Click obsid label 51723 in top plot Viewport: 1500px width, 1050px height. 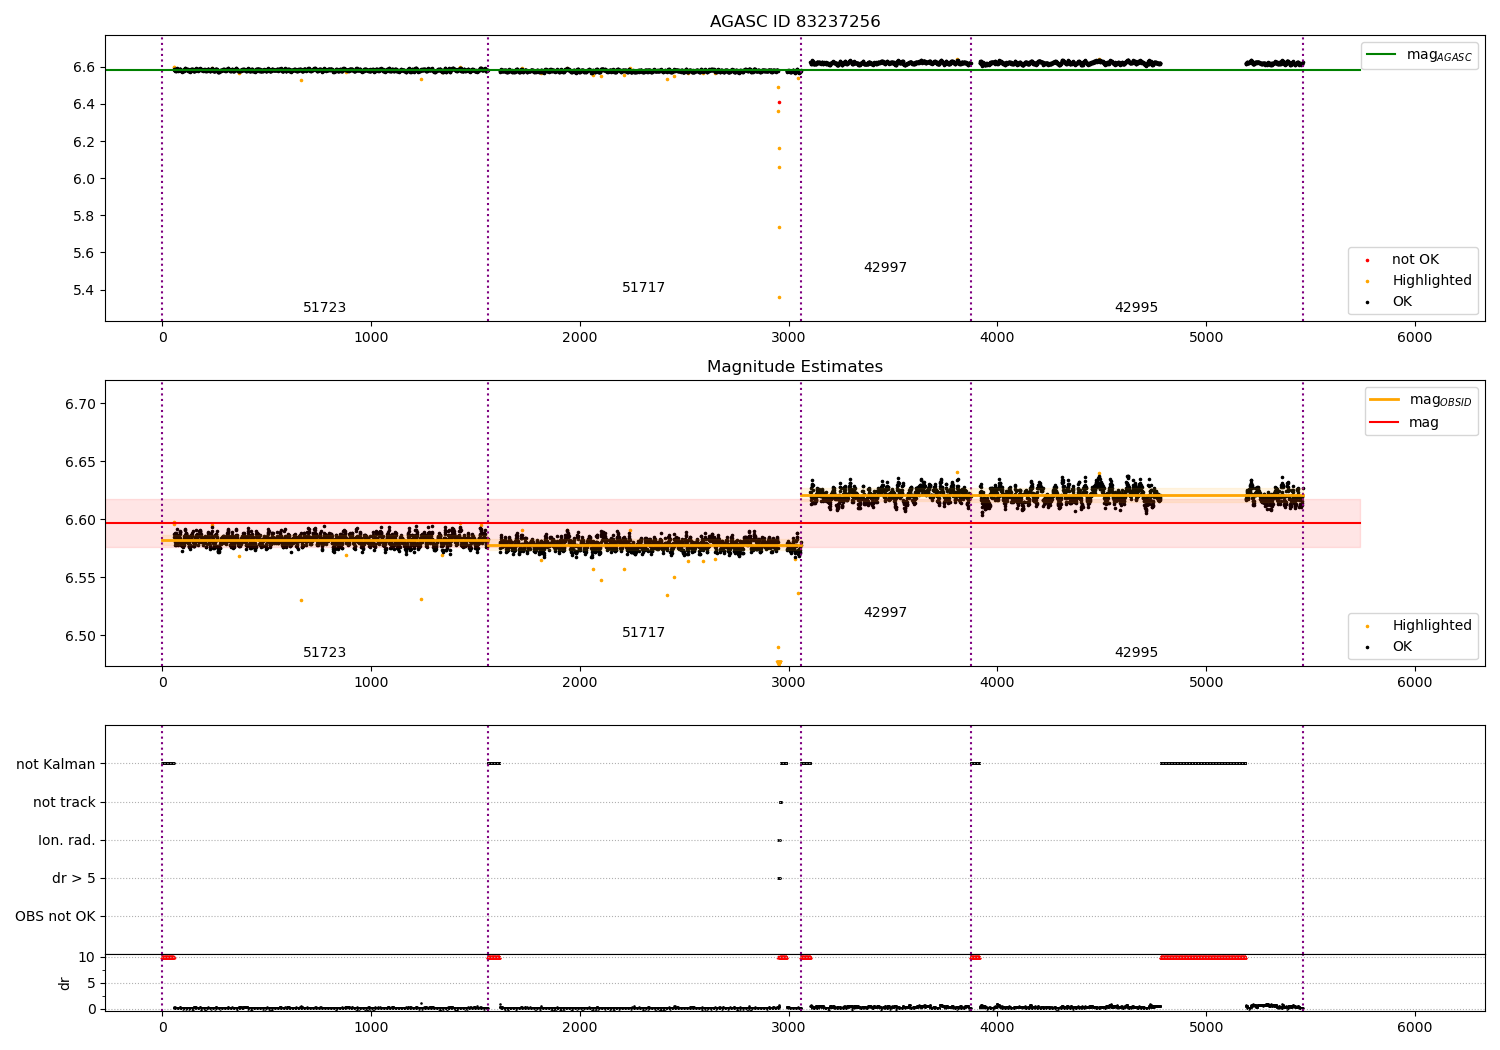[x=324, y=308]
